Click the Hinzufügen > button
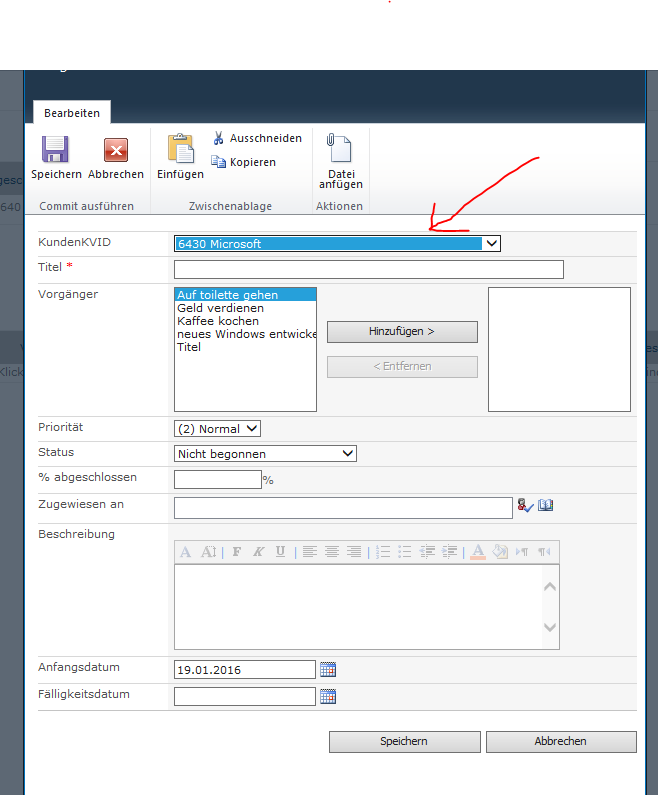Screen dimensions: 658x795 [x=402, y=332]
